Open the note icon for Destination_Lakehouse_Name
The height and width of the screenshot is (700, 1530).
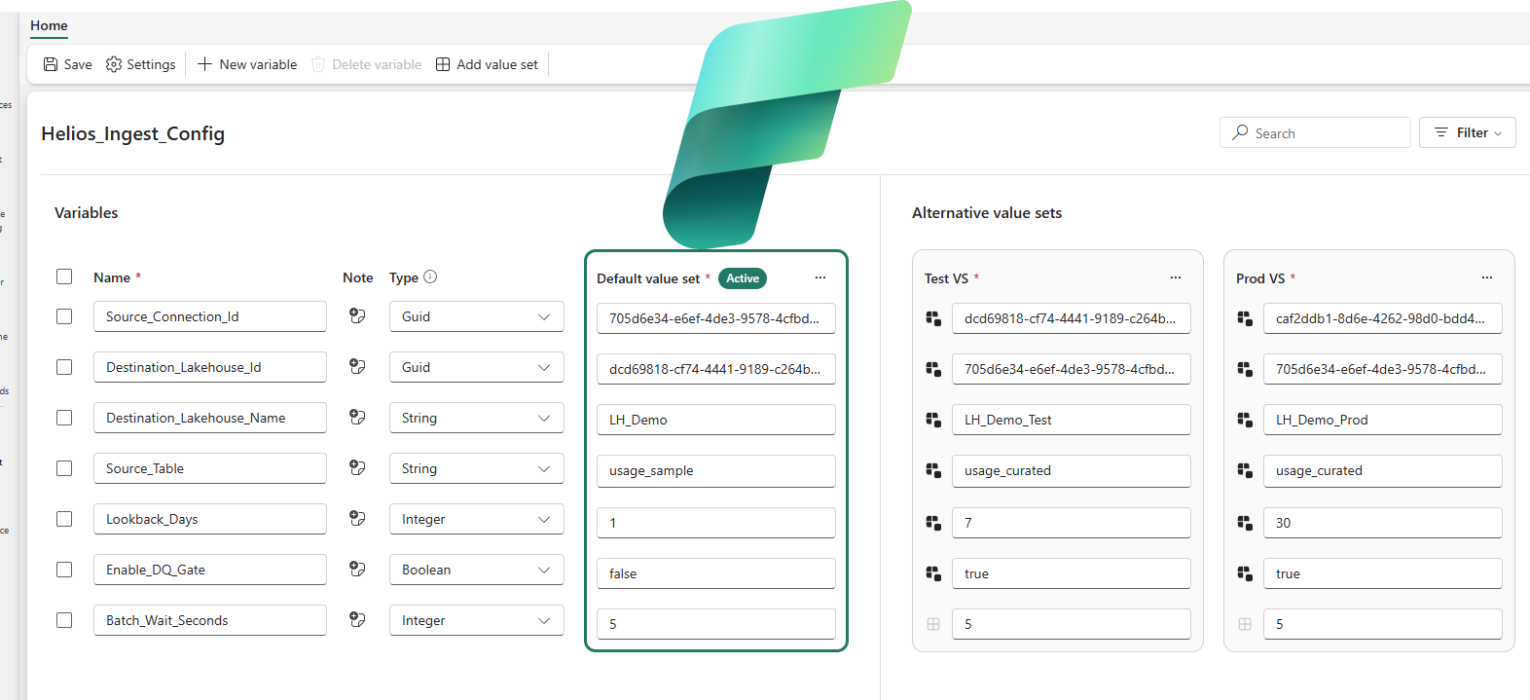pyautogui.click(x=357, y=417)
